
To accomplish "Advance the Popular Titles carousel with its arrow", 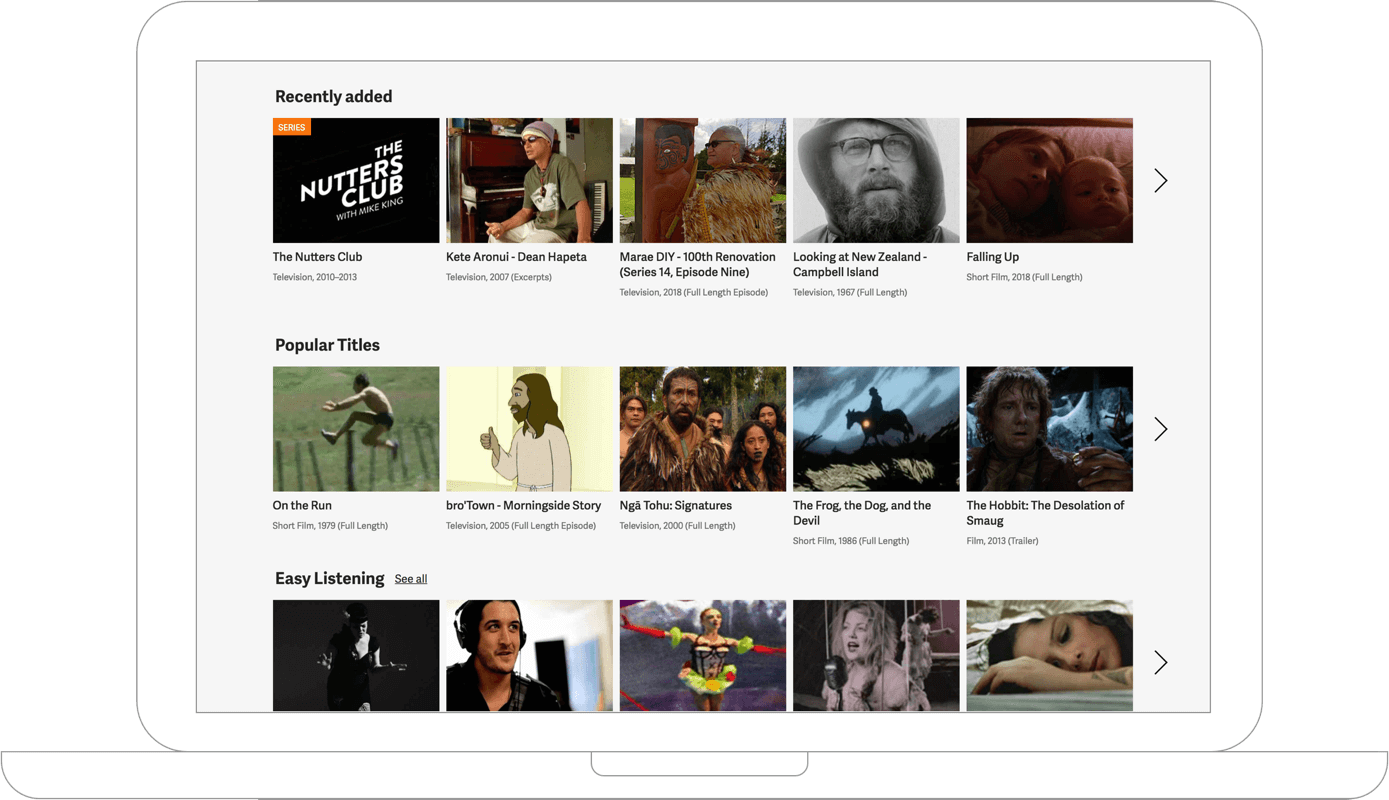I will point(1160,429).
